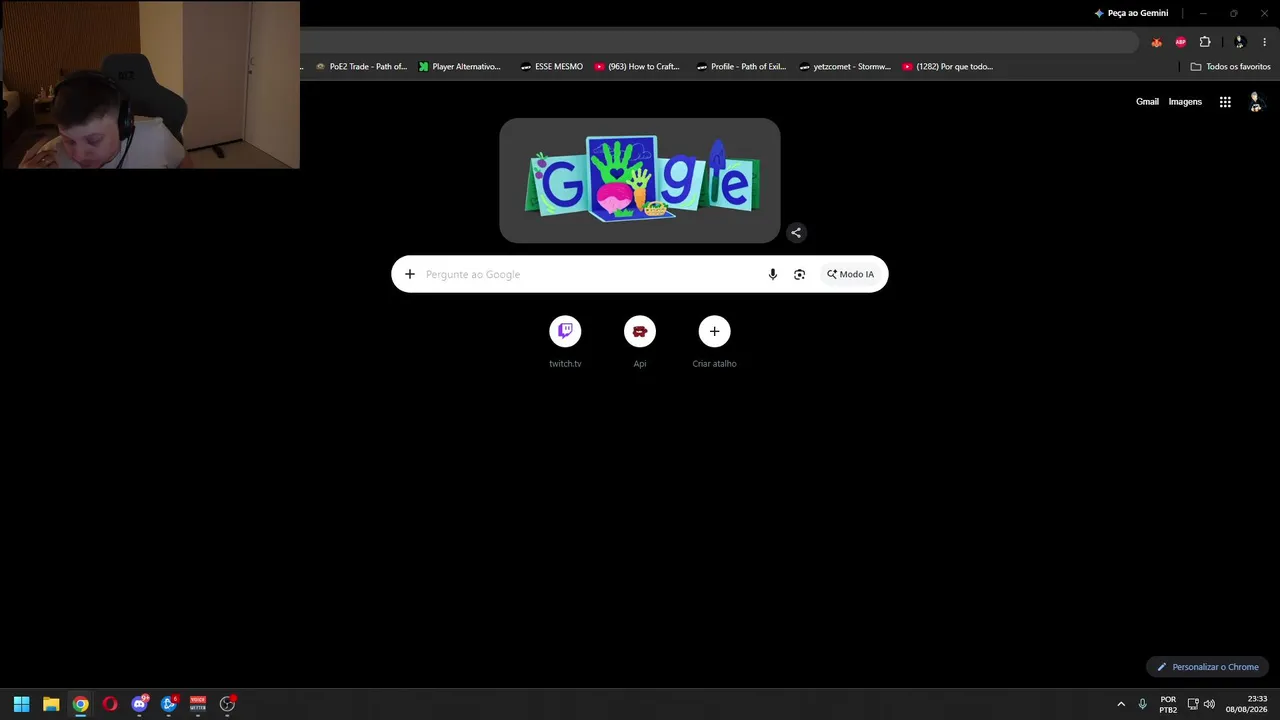Share the Google Doodle

(796, 233)
